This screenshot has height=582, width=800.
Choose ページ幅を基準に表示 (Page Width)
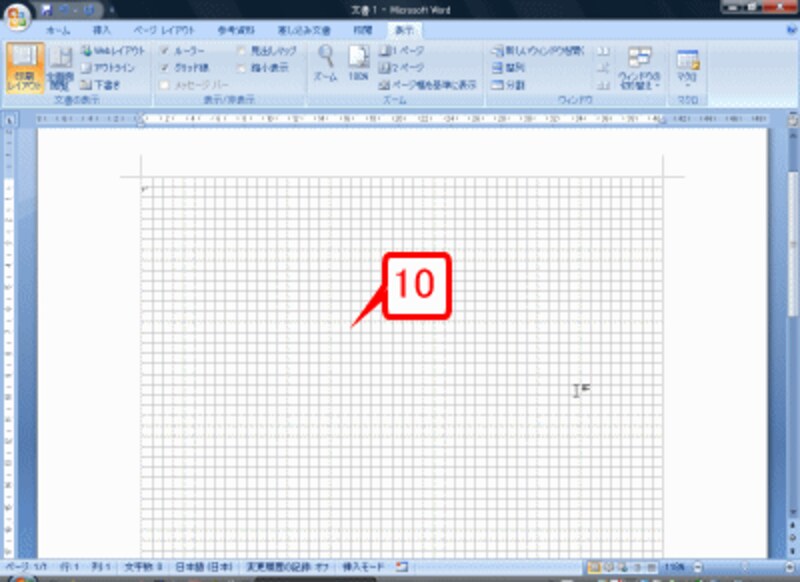tap(428, 85)
